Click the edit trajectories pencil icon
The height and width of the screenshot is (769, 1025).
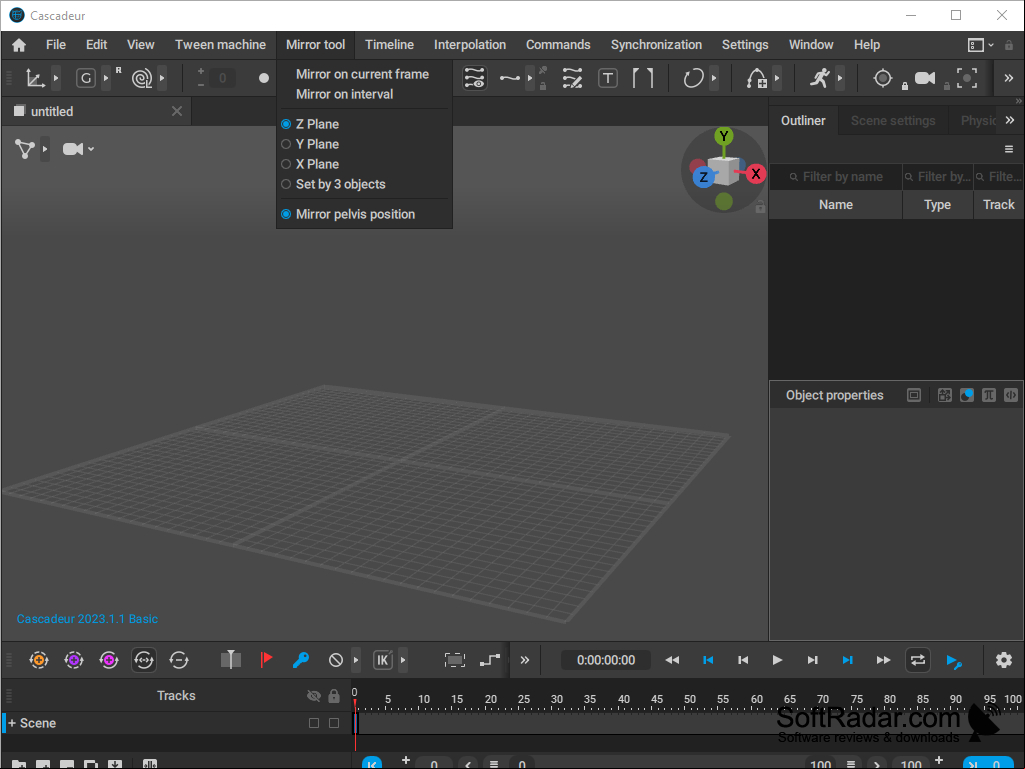[572, 78]
